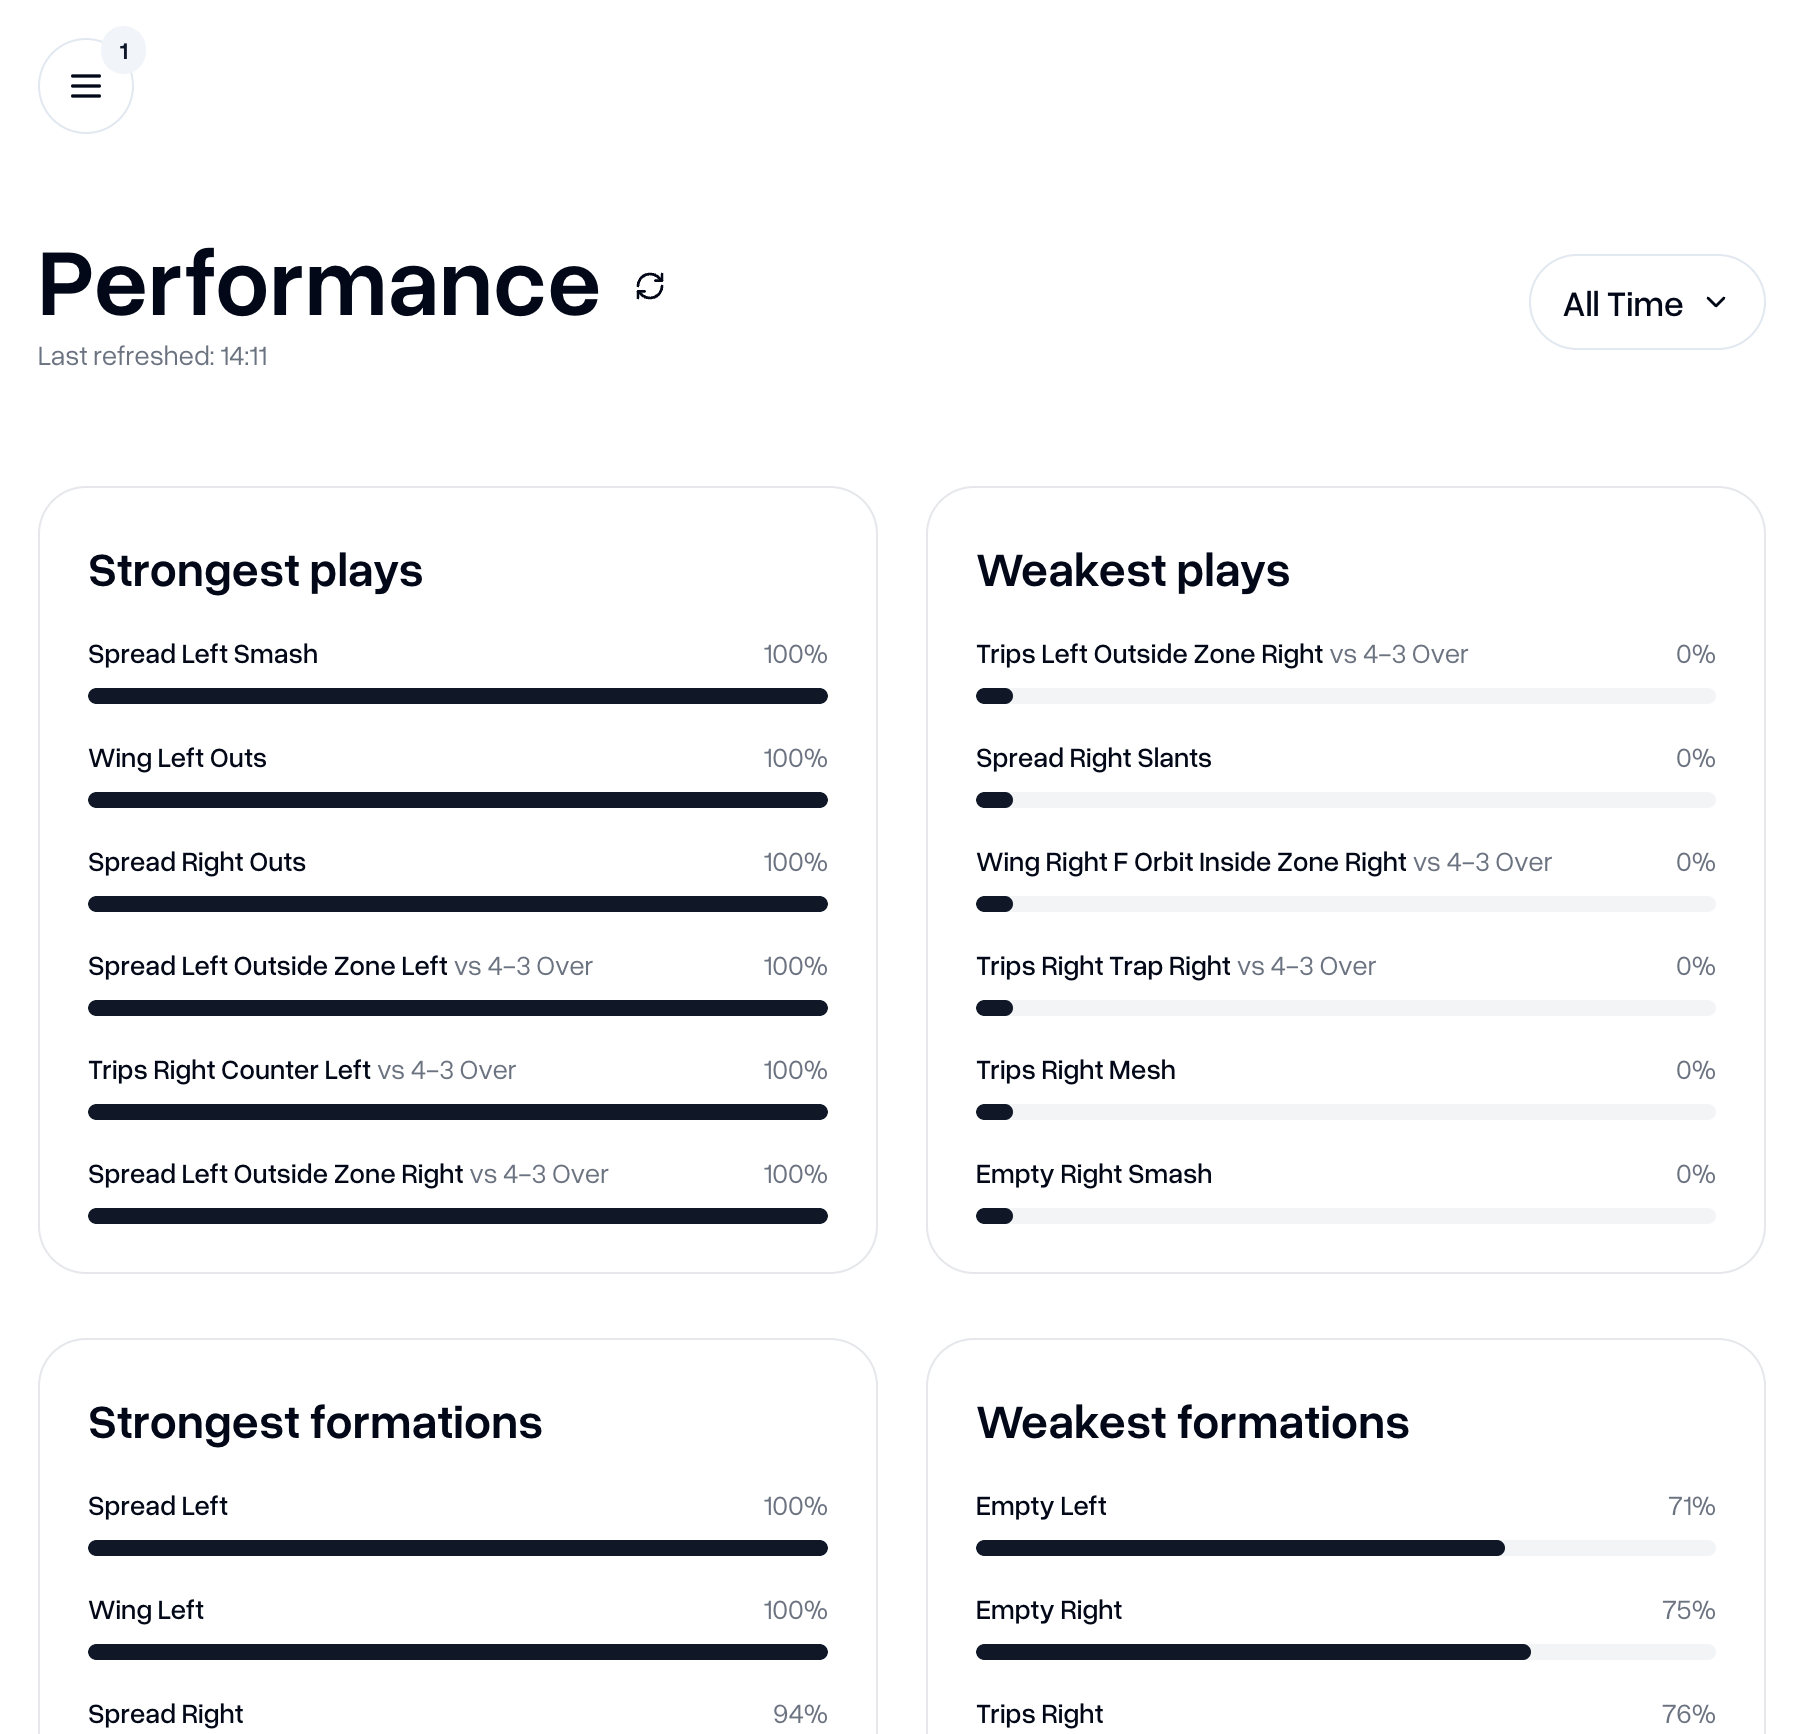This screenshot has width=1804, height=1734.
Task: Select the Weakest plays heading
Action: coord(1132,570)
